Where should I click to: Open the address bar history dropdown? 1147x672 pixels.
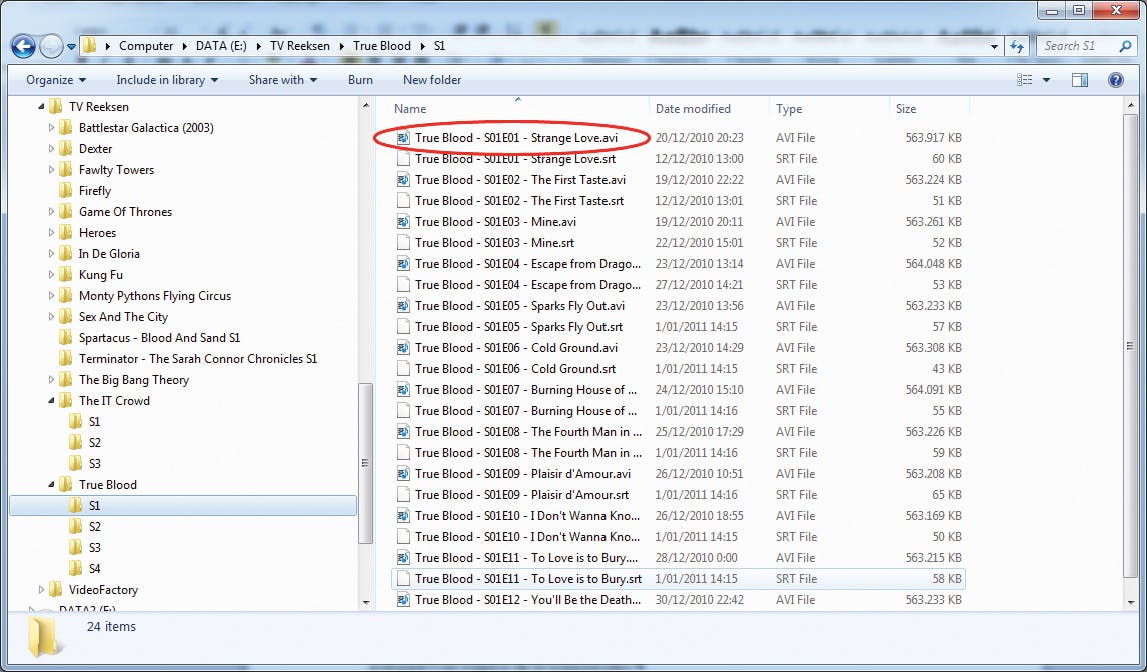pos(994,46)
